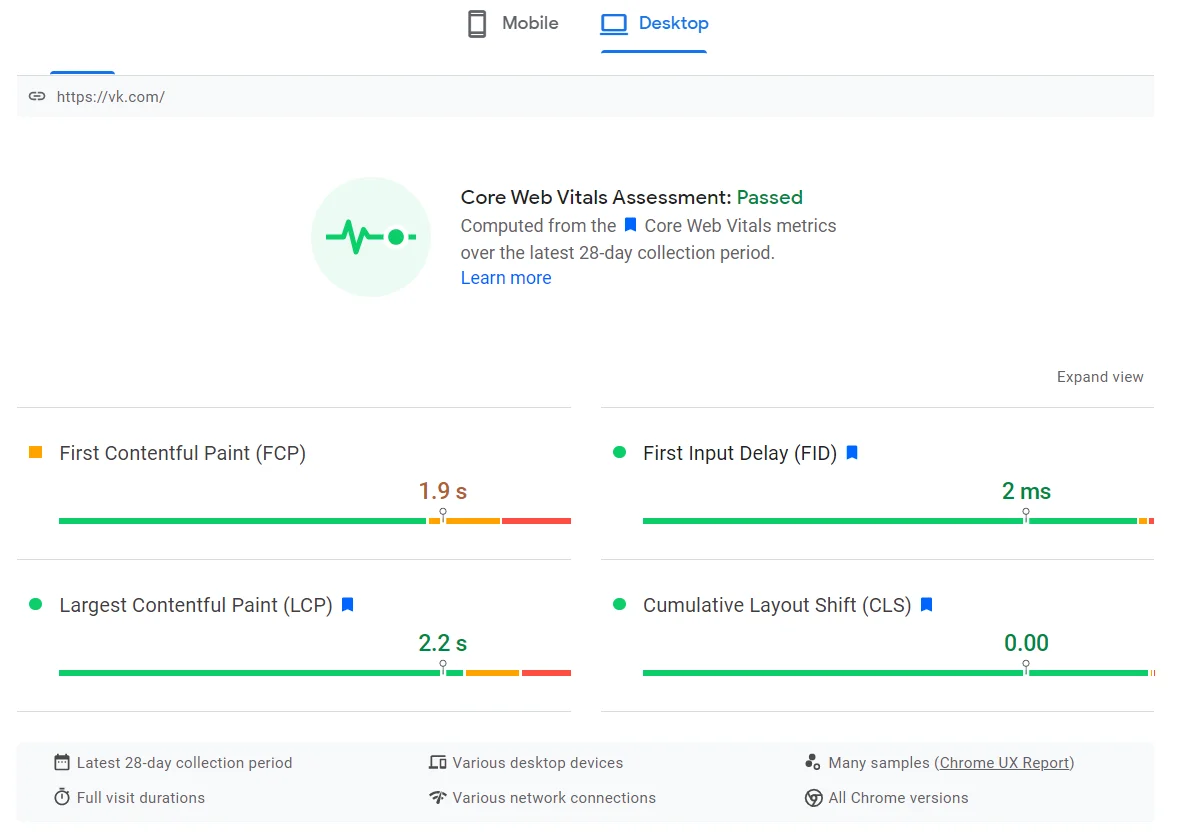Image resolution: width=1184 pixels, height=840 pixels.
Task: Click the stopwatch icon for visit durations
Action: coord(62,798)
